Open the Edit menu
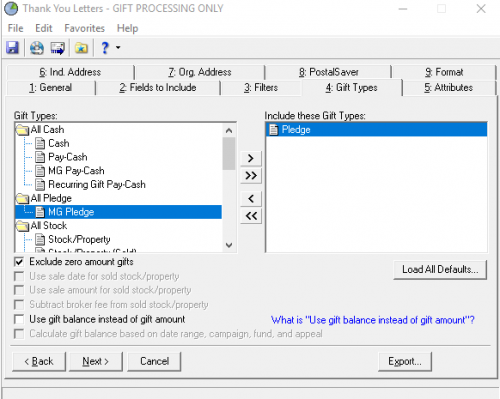 pos(44,28)
